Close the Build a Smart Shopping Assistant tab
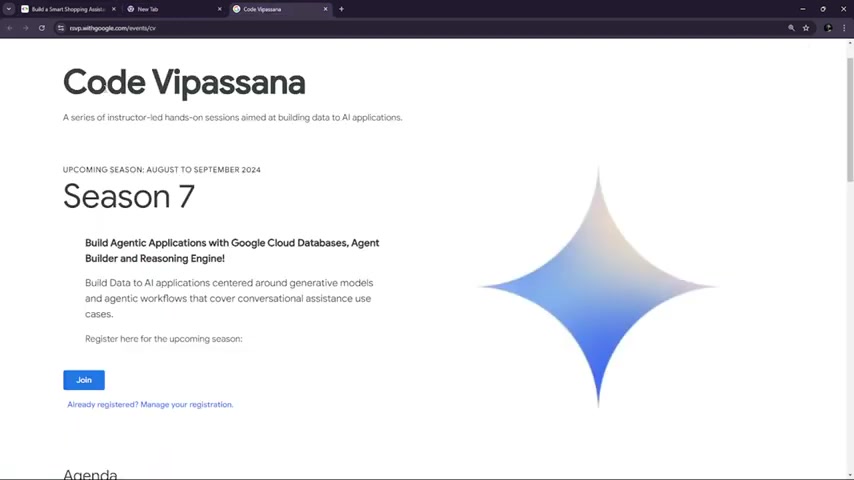Image resolution: width=854 pixels, height=480 pixels. point(114,9)
